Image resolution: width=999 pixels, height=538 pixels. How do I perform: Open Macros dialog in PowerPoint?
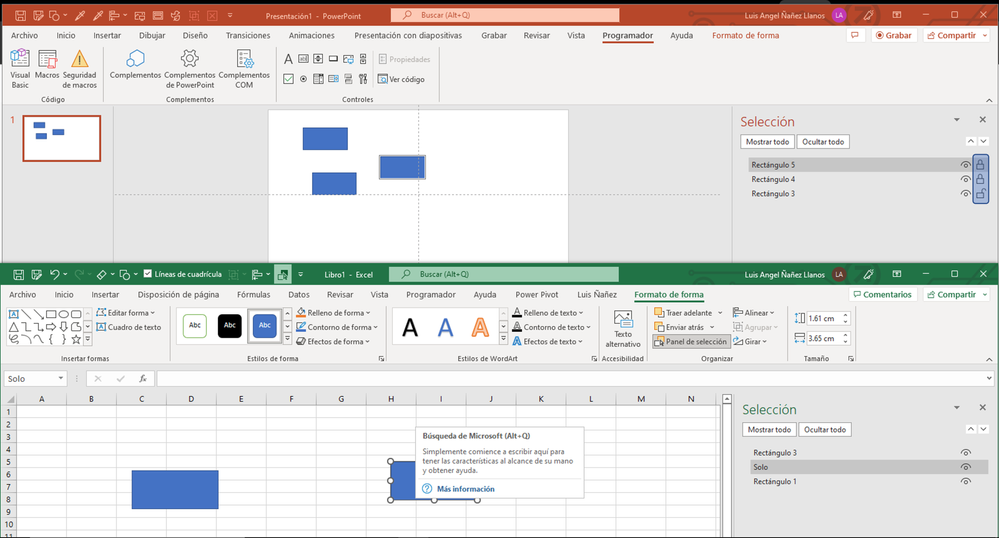tap(47, 65)
